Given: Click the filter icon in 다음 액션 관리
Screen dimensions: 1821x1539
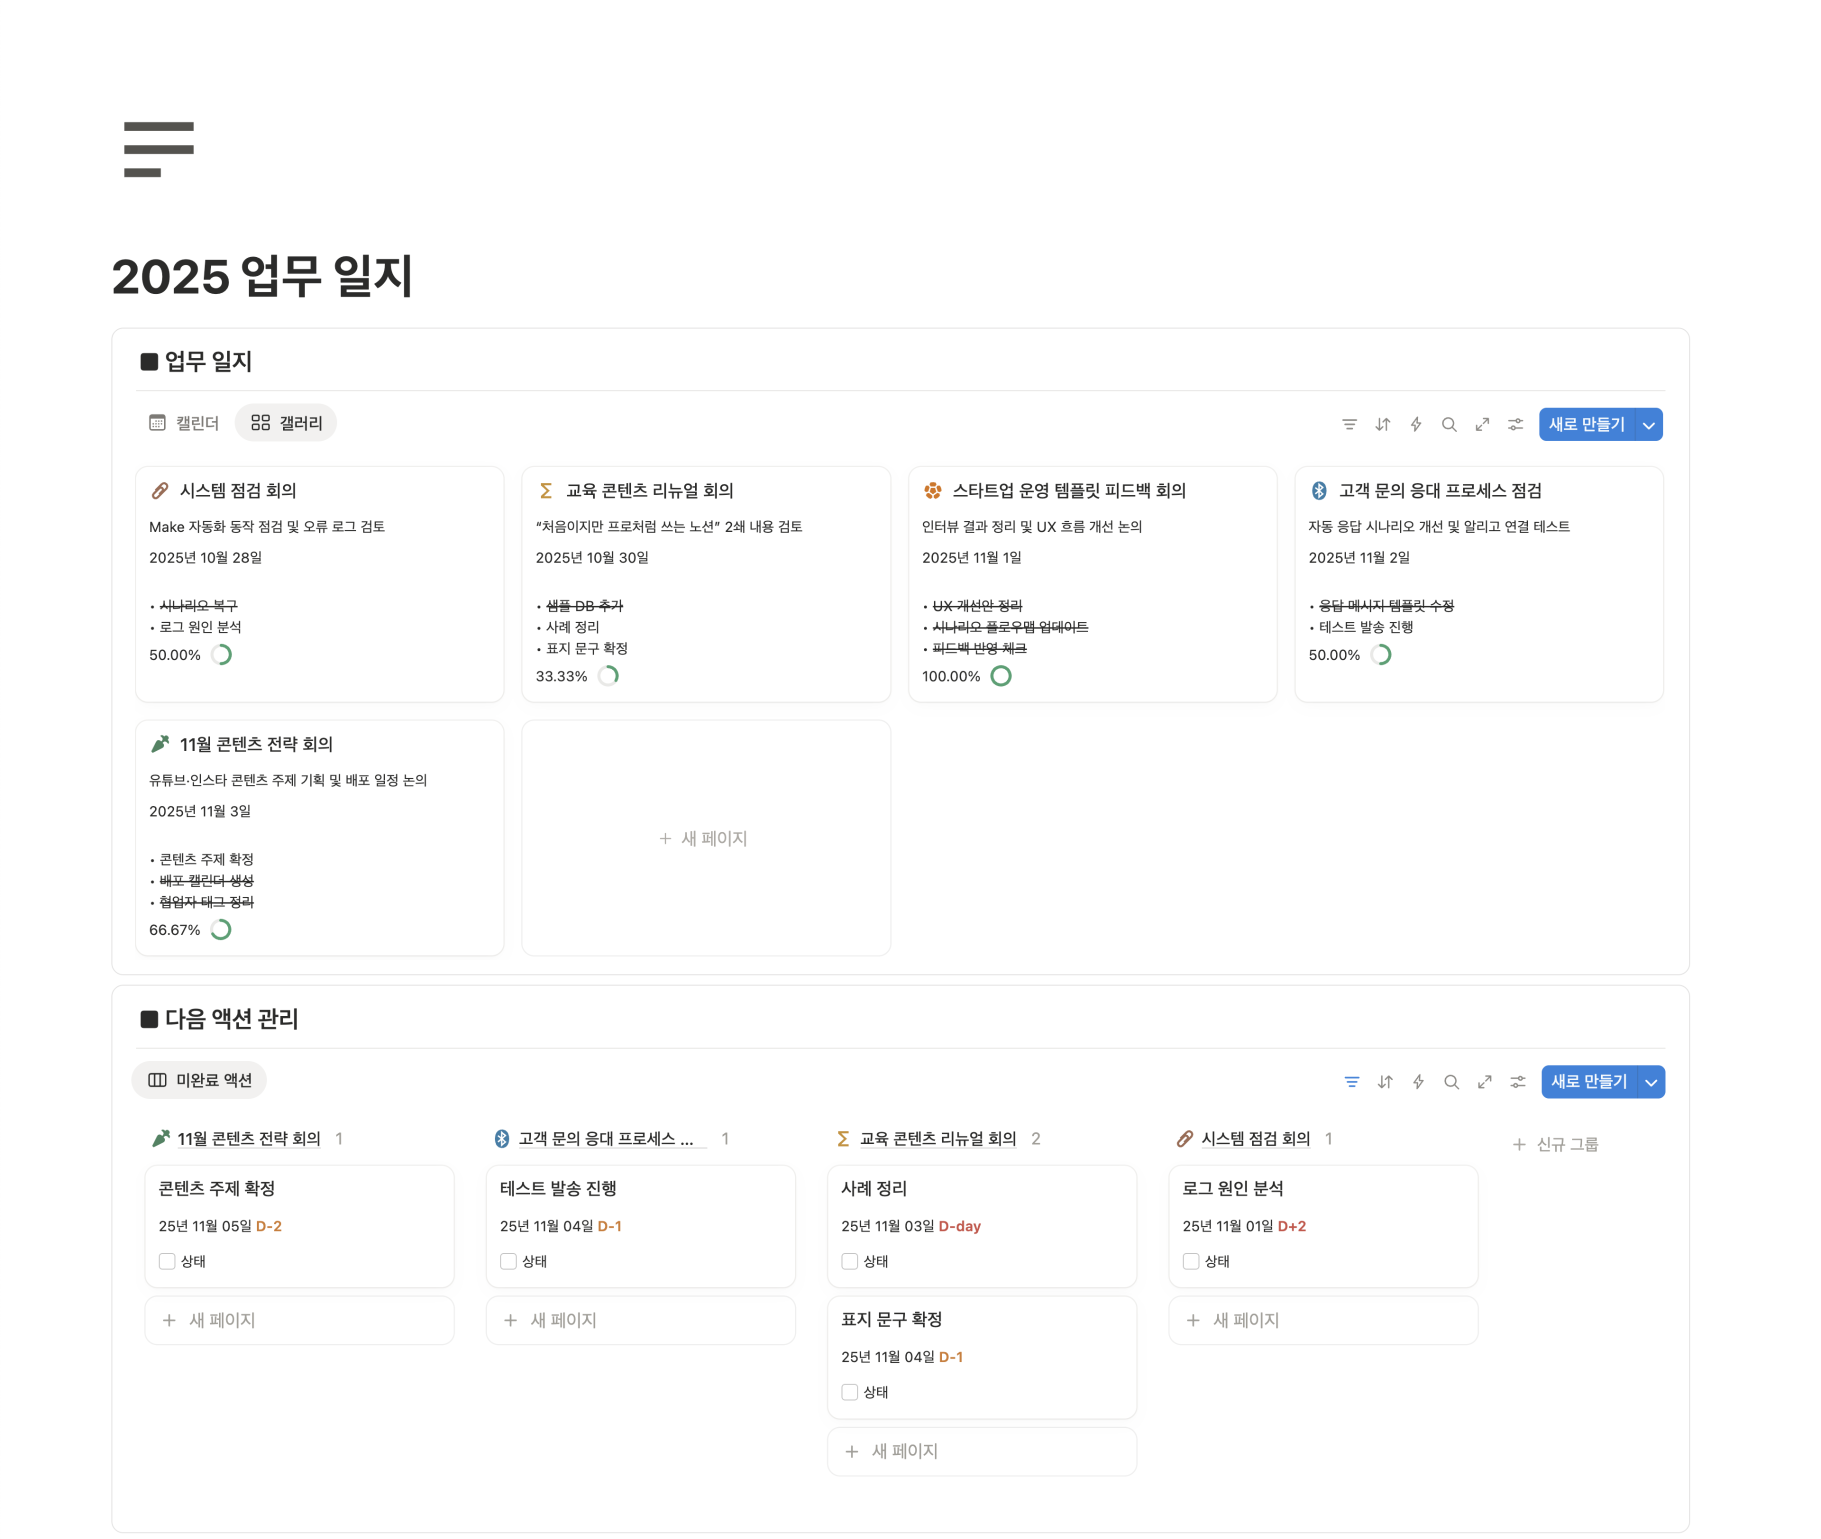Looking at the screenshot, I should 1352,1082.
